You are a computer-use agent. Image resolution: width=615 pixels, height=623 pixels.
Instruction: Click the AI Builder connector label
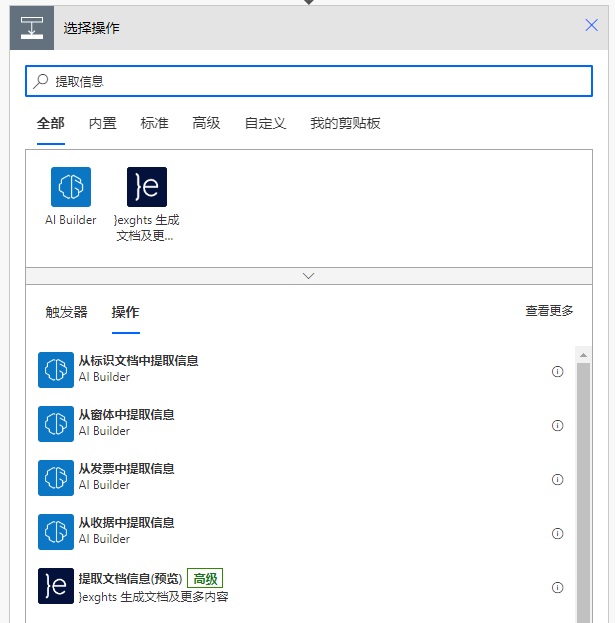tap(71, 220)
